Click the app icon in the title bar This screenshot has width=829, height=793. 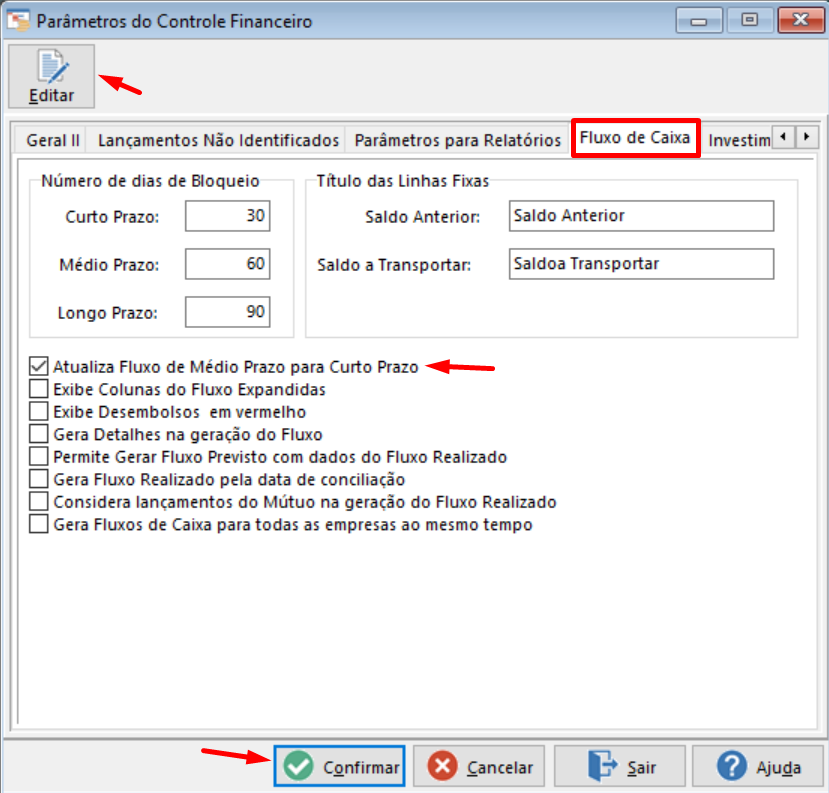(x=18, y=21)
